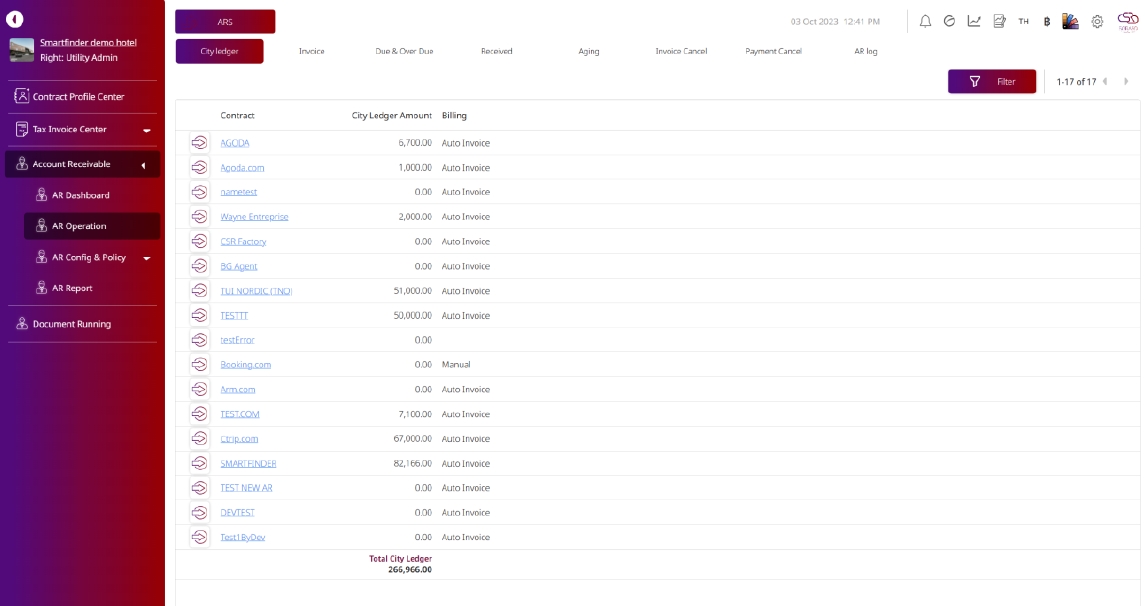
Task: Open Contract Profile Center in sidebar
Action: (78, 97)
